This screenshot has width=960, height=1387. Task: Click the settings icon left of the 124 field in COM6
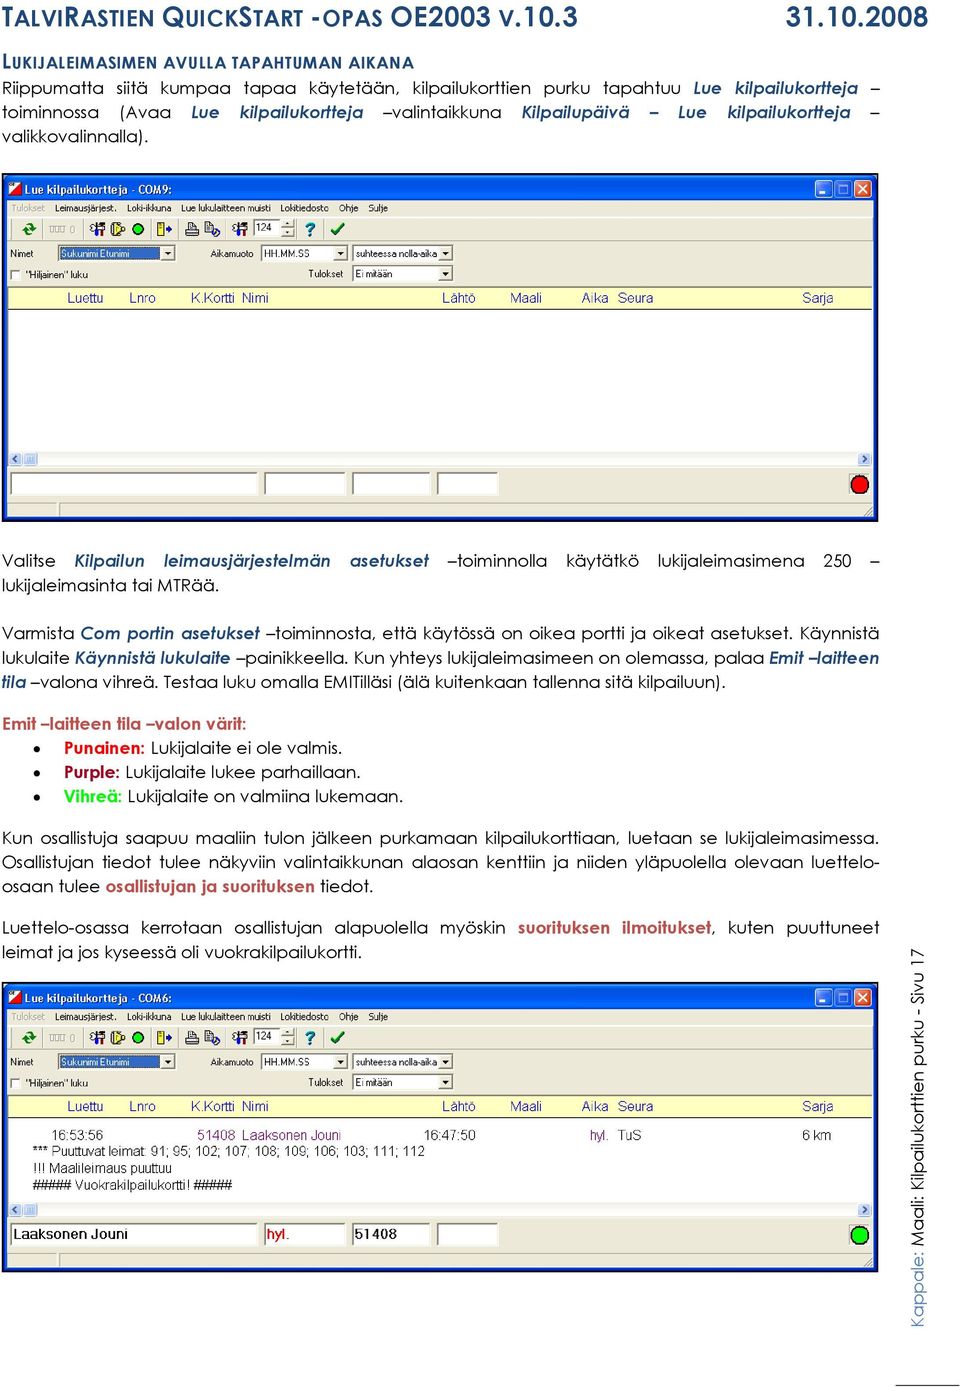tap(240, 1038)
